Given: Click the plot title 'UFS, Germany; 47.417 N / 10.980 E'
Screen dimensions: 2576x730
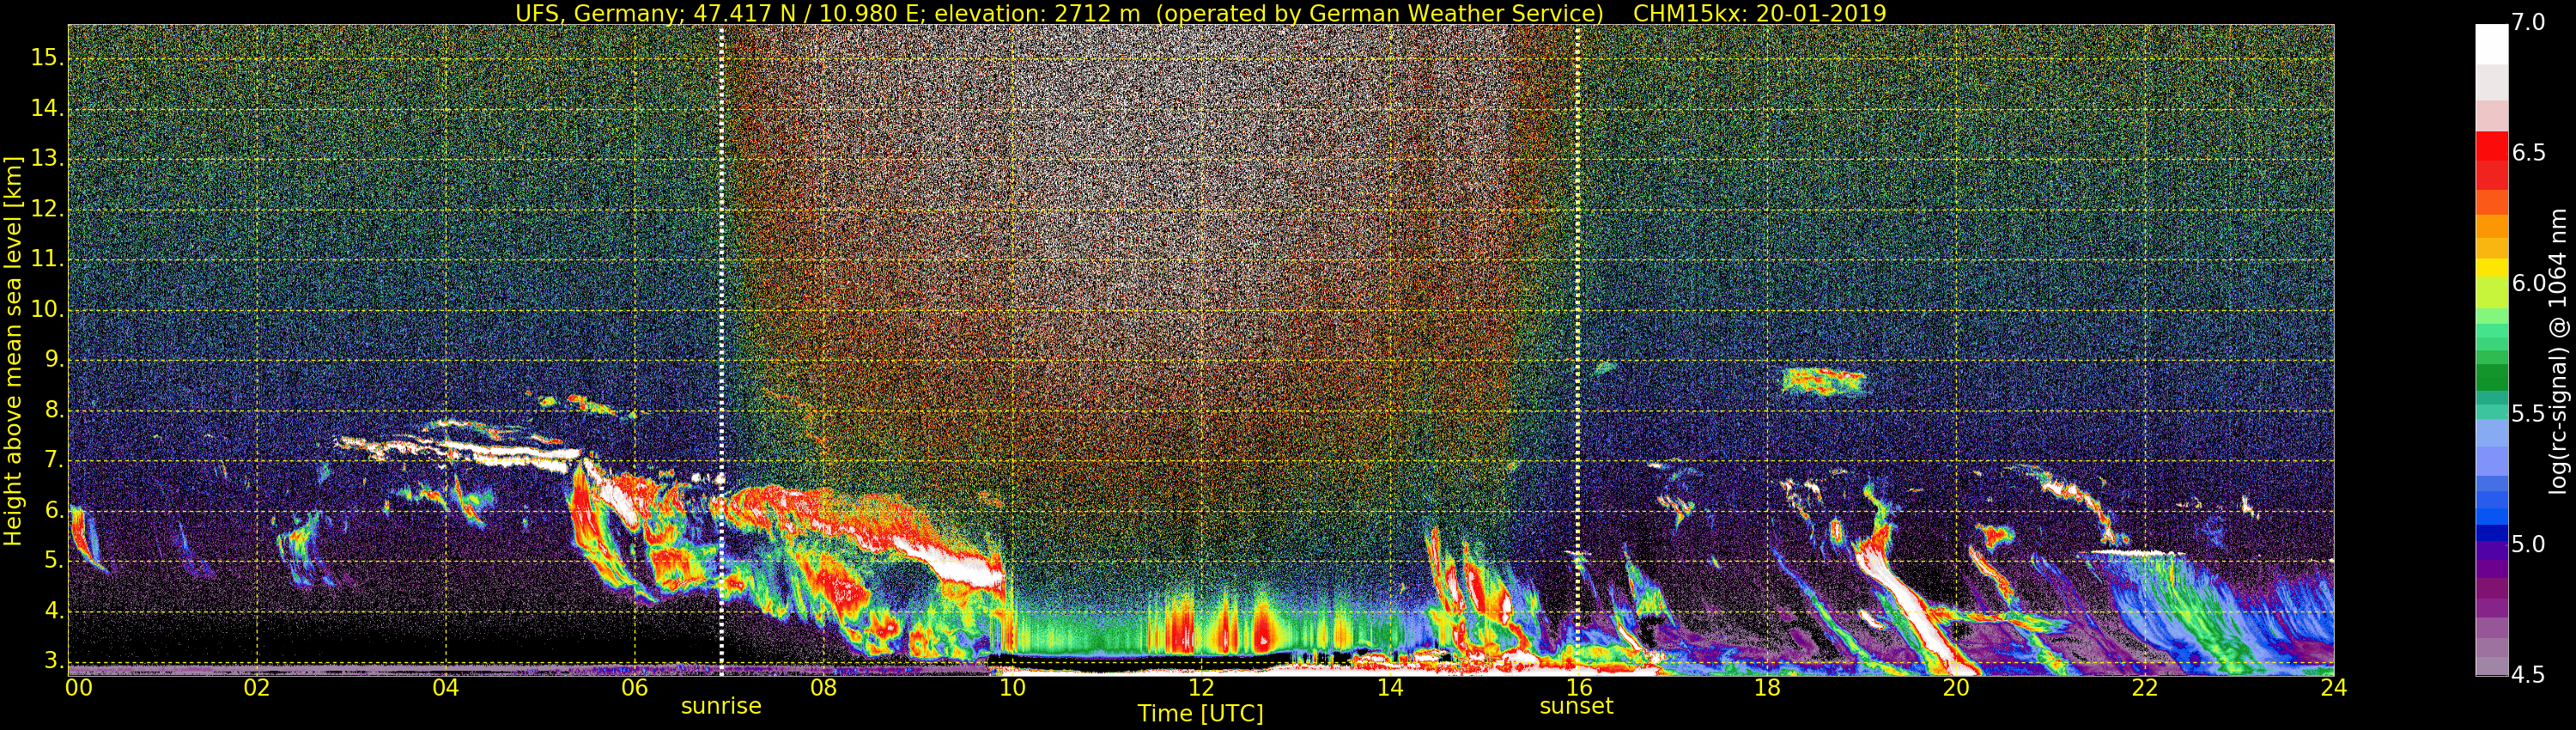Looking at the screenshot, I should click(x=721, y=13).
